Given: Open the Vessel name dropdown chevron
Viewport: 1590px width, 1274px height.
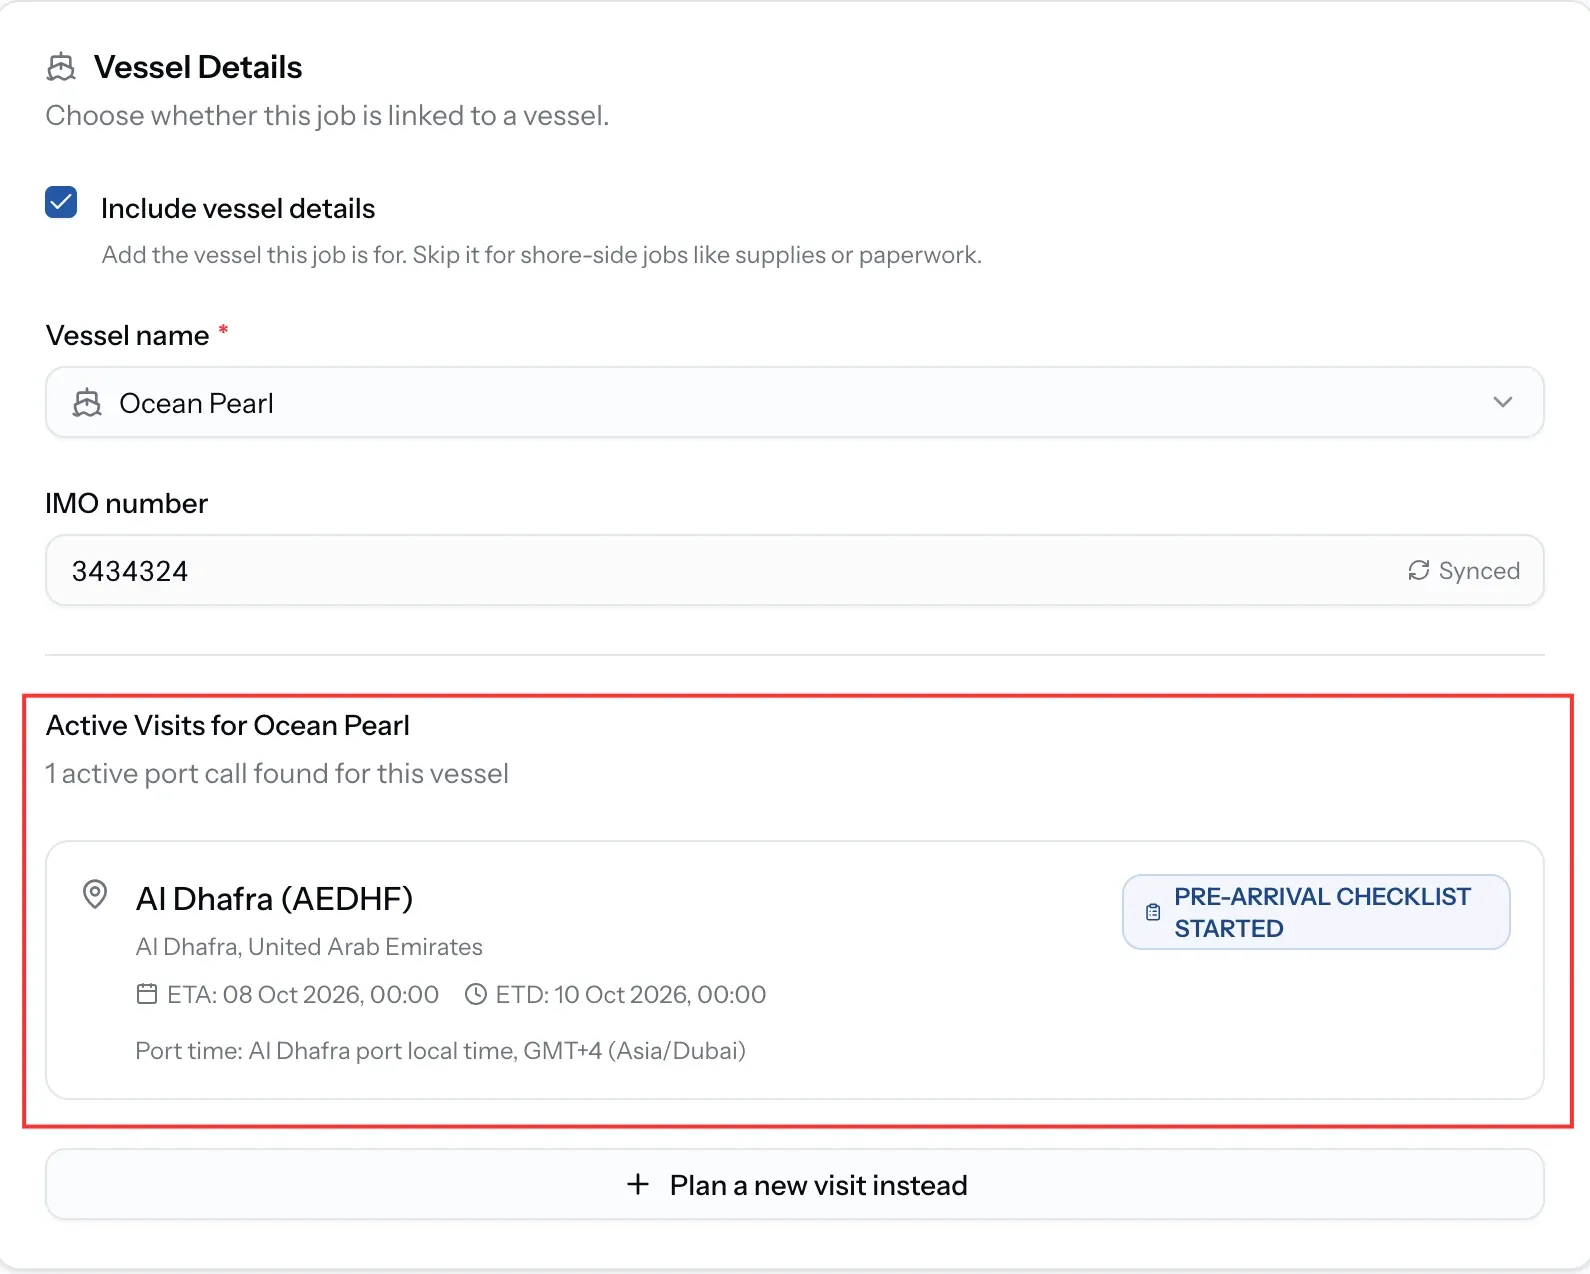Looking at the screenshot, I should (1502, 402).
